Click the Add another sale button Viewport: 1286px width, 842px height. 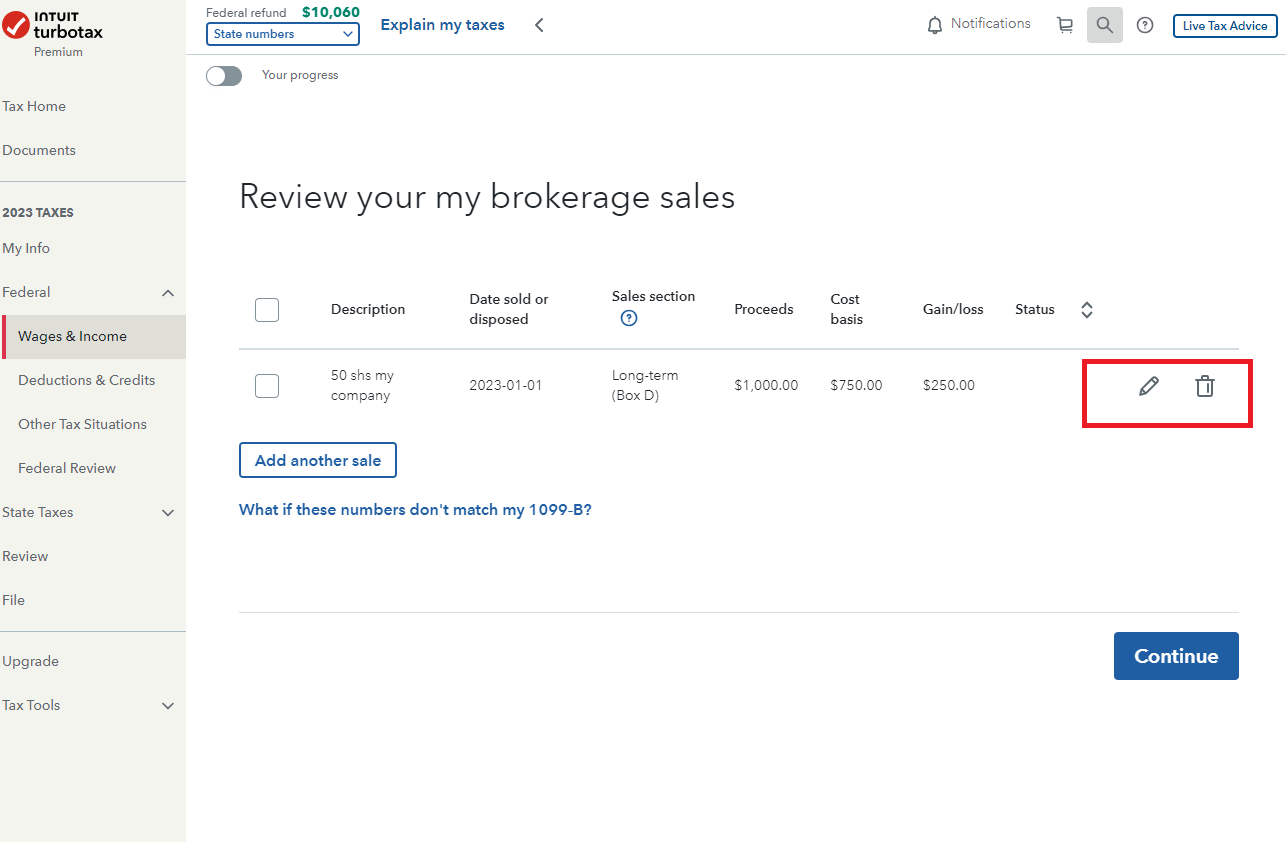tap(318, 461)
